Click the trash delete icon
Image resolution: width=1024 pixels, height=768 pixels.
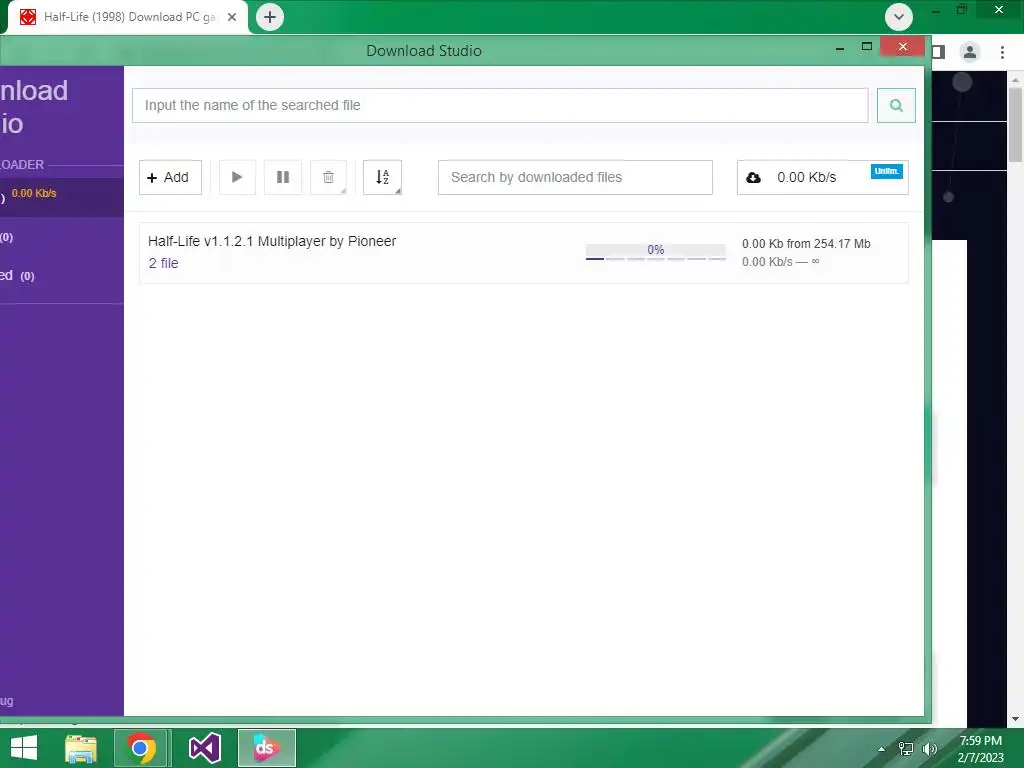coord(328,177)
